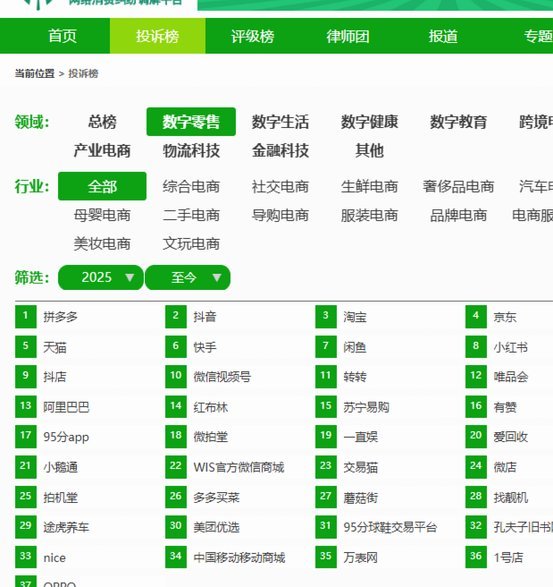553x587 pixels.
Task: Open the 天猫 ranking entry
Action: coord(55,347)
